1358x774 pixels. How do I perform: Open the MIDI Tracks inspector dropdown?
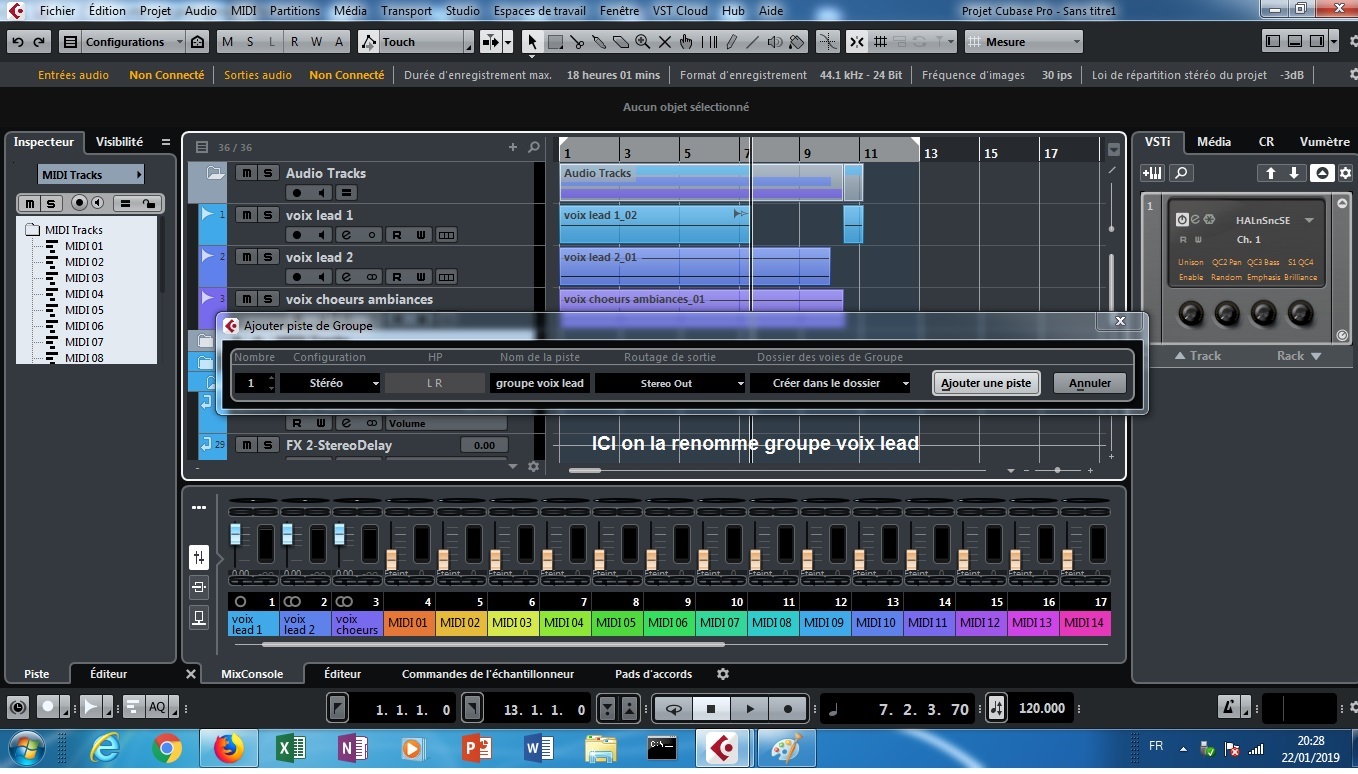[x=91, y=175]
